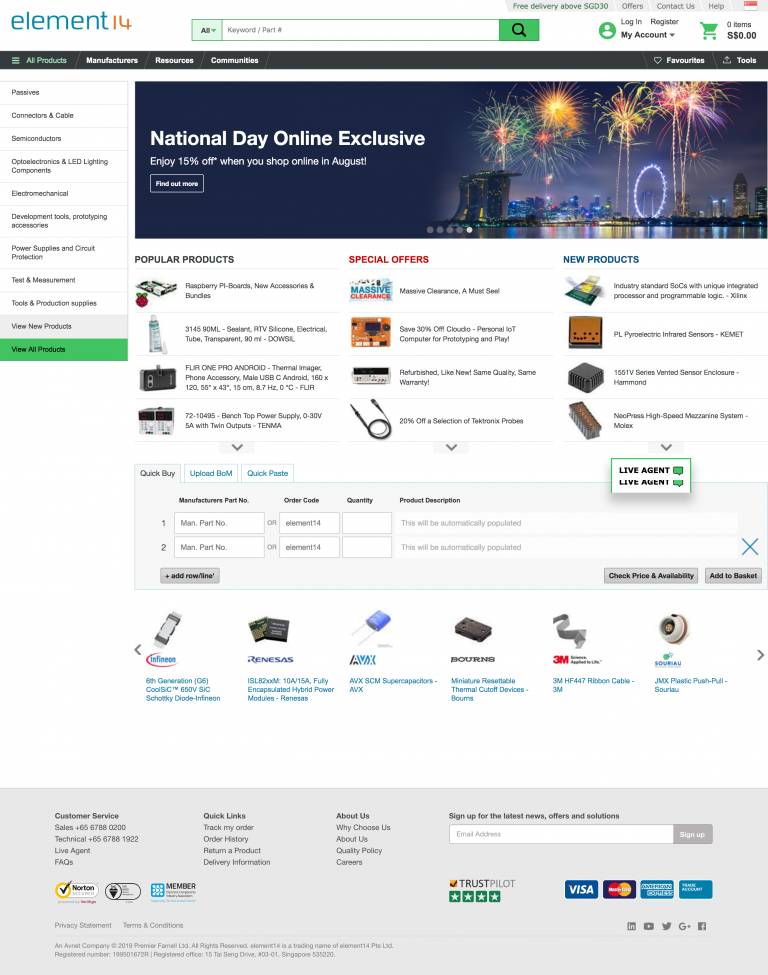
Task: Select the last banner carousel dot
Action: (x=470, y=229)
